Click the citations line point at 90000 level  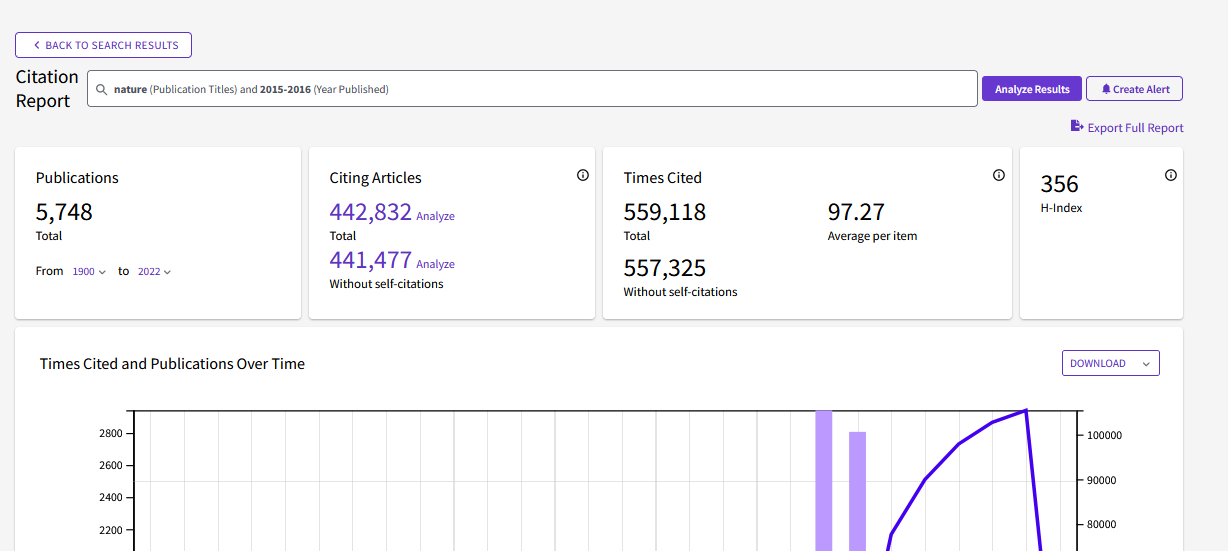tap(924, 480)
